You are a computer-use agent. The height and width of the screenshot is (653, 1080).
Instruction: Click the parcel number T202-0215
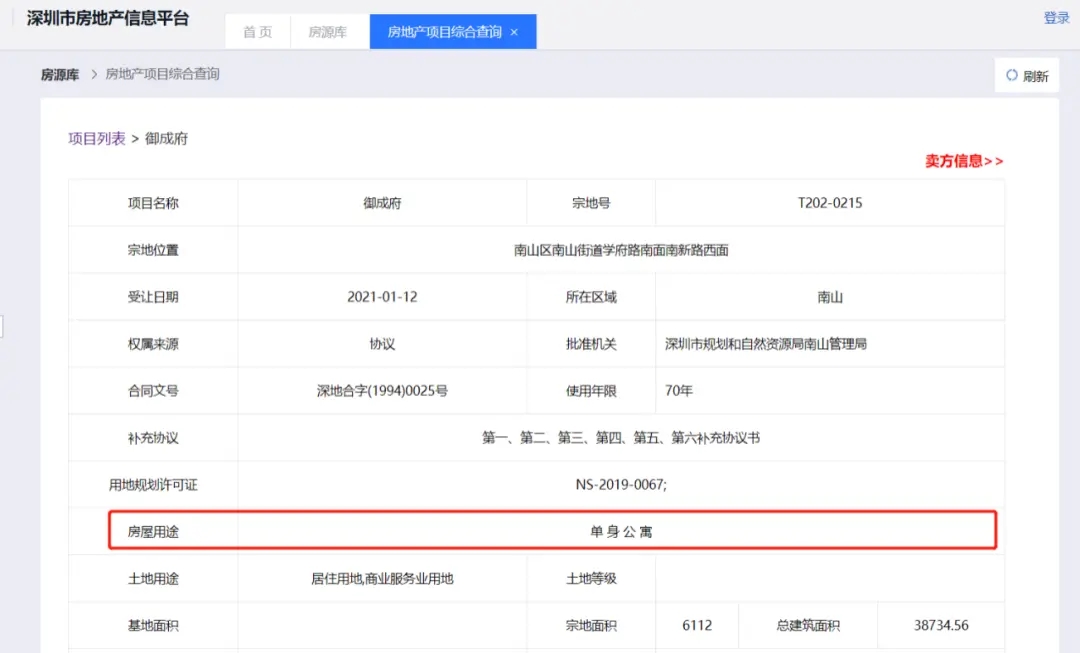[830, 203]
